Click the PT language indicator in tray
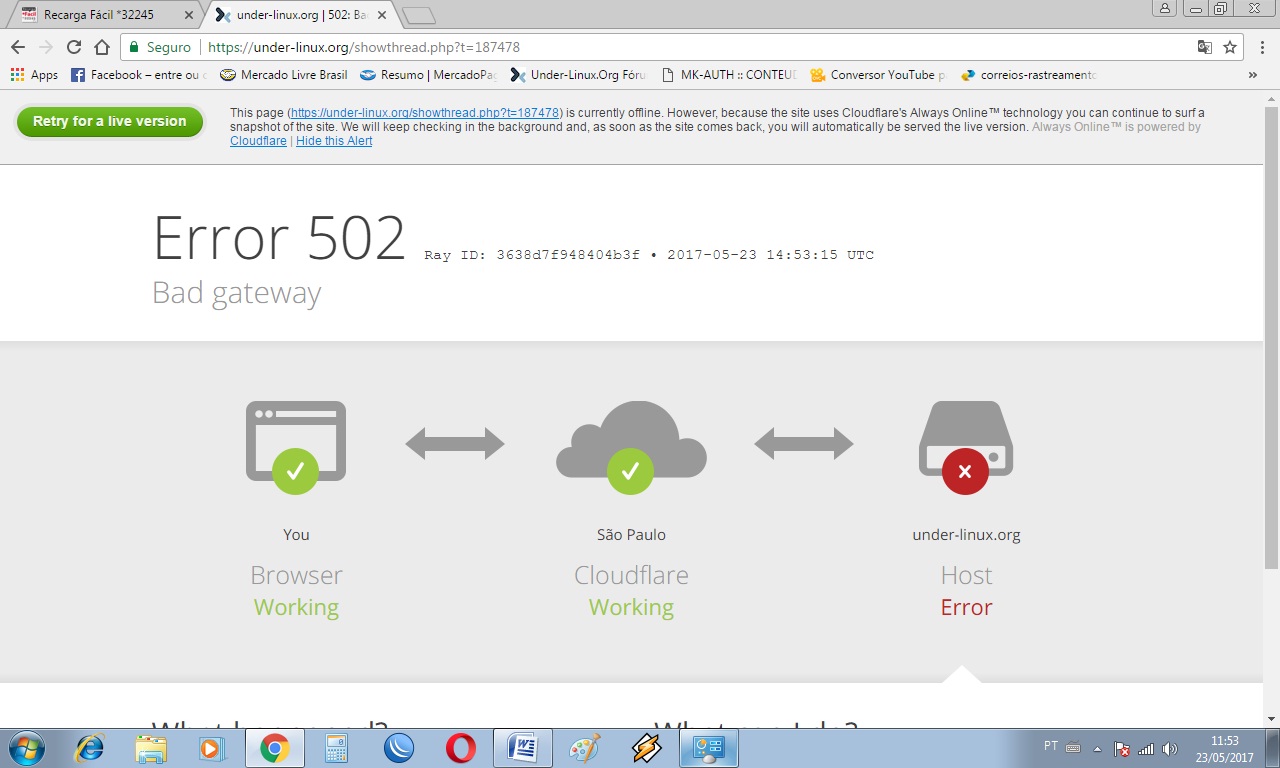 click(1051, 746)
